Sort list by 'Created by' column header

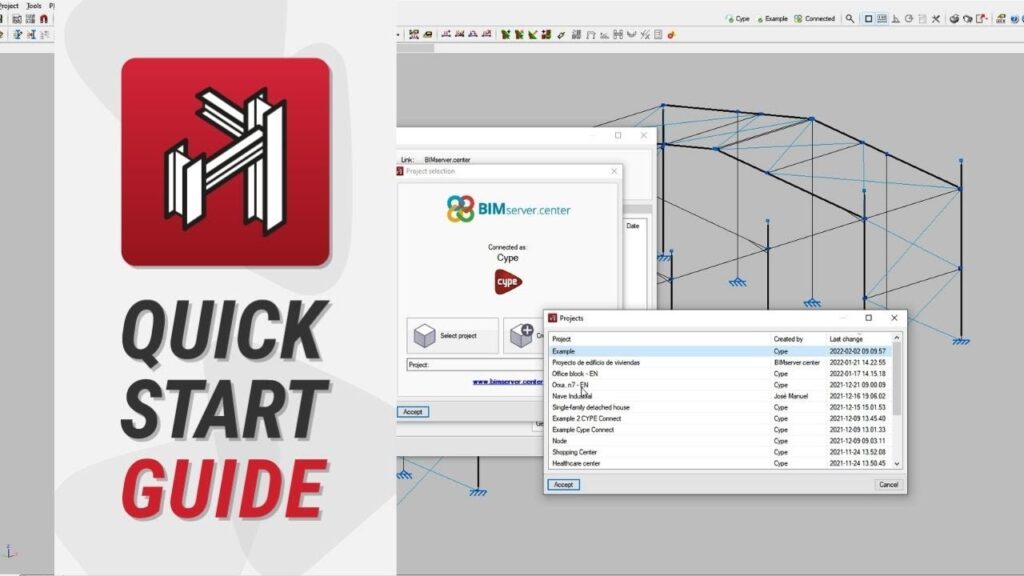tap(789, 340)
